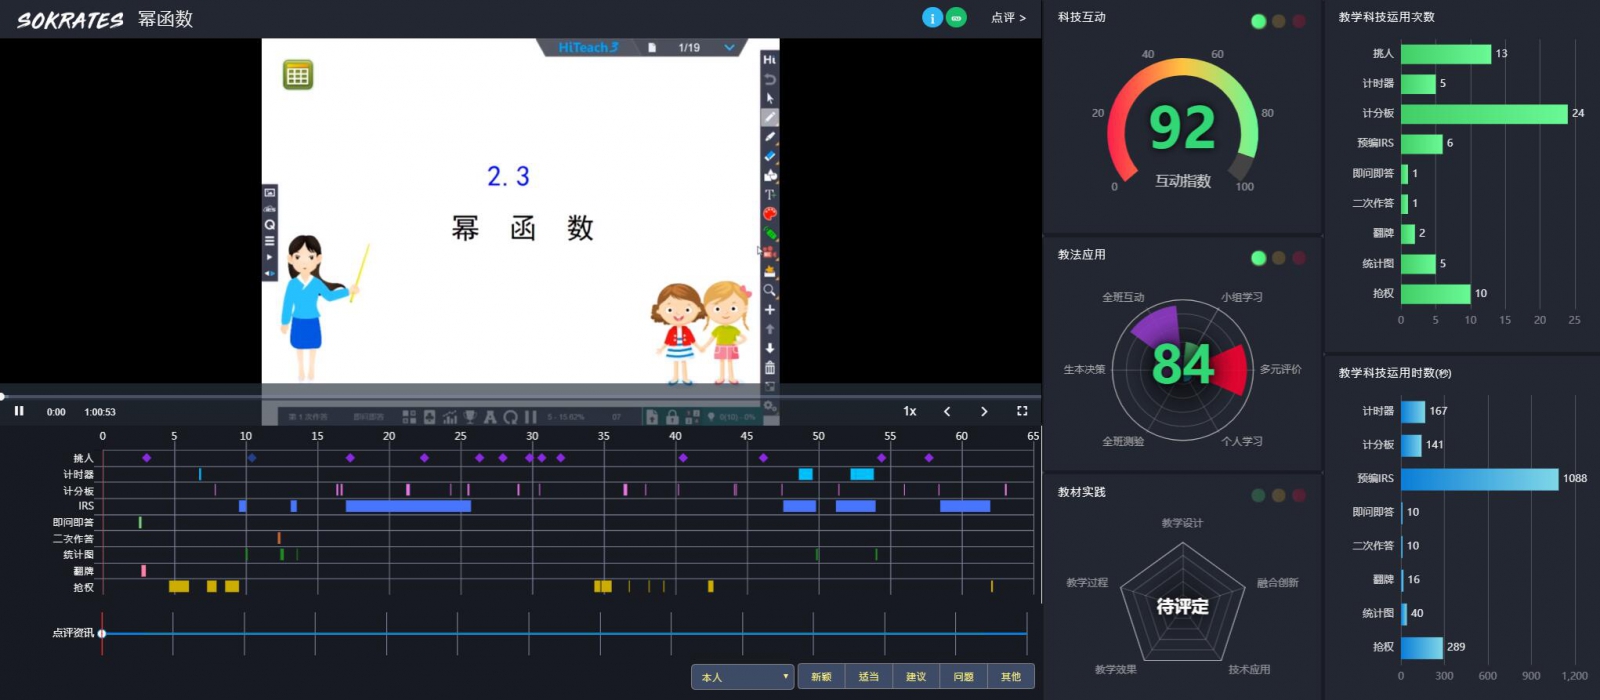Toggle red indicator in 教材实践 panel
1600x700 pixels.
click(x=1298, y=495)
